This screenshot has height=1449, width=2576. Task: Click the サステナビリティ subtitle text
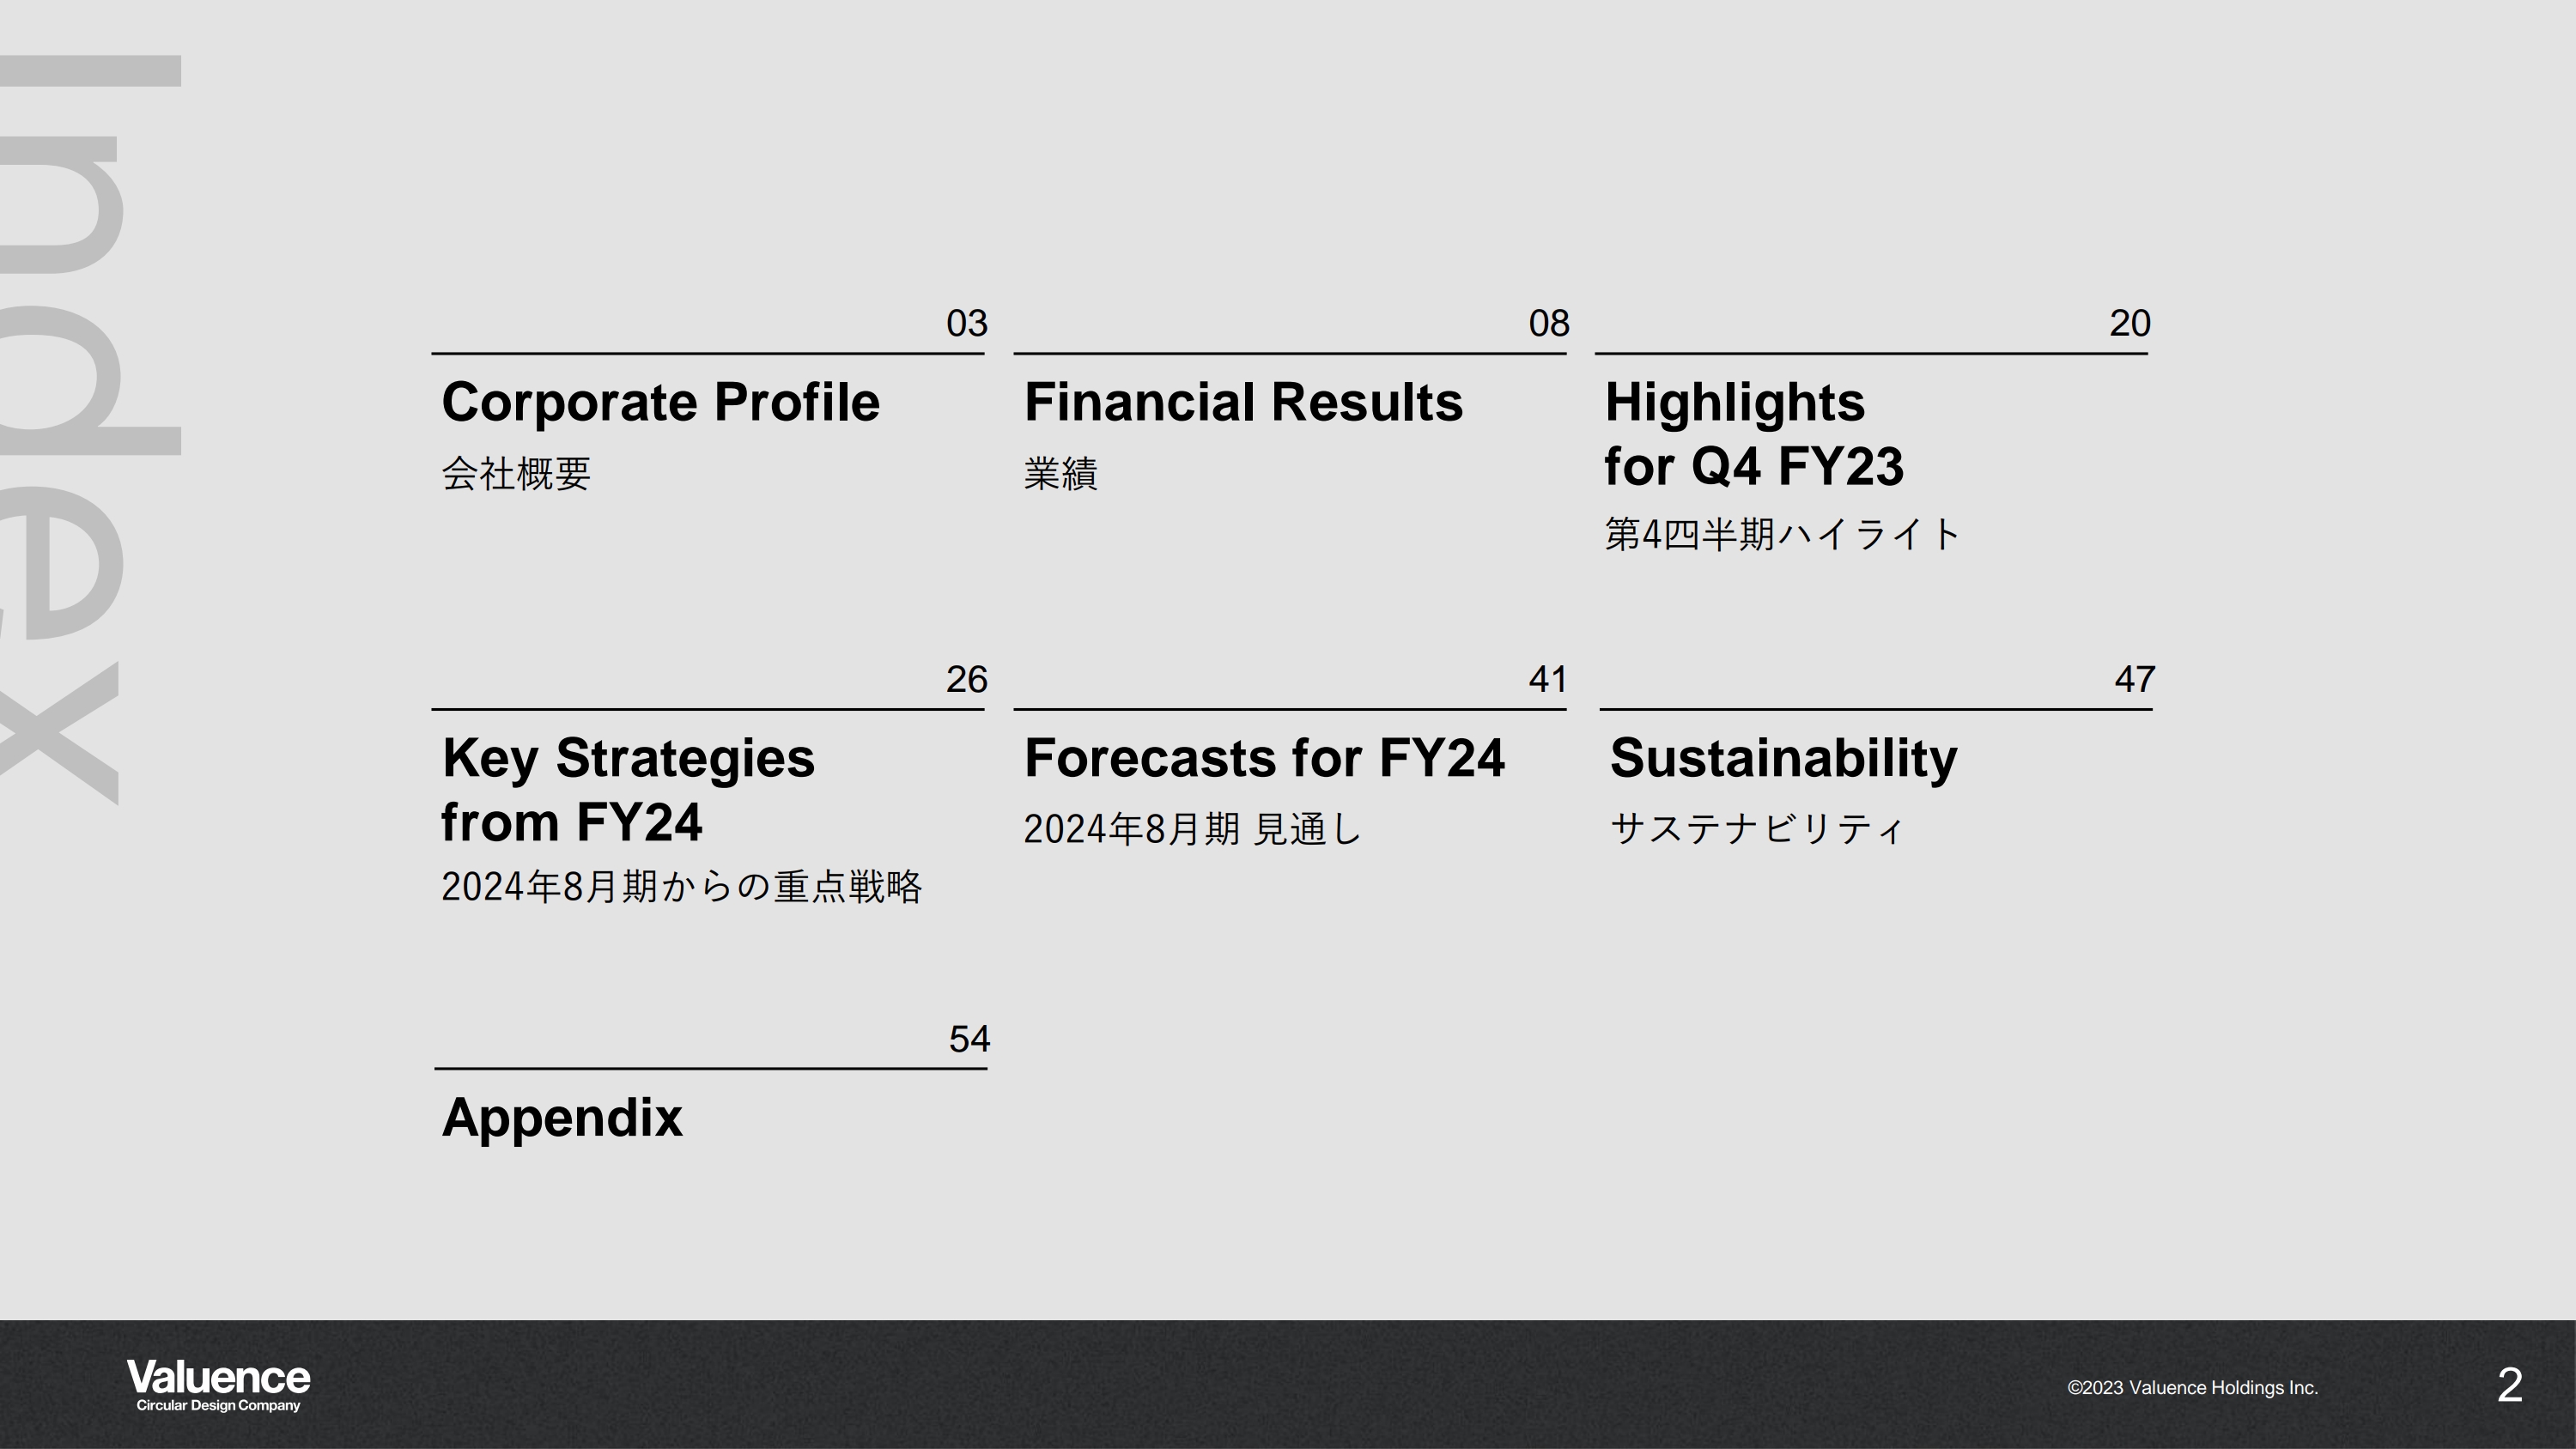(x=1757, y=828)
